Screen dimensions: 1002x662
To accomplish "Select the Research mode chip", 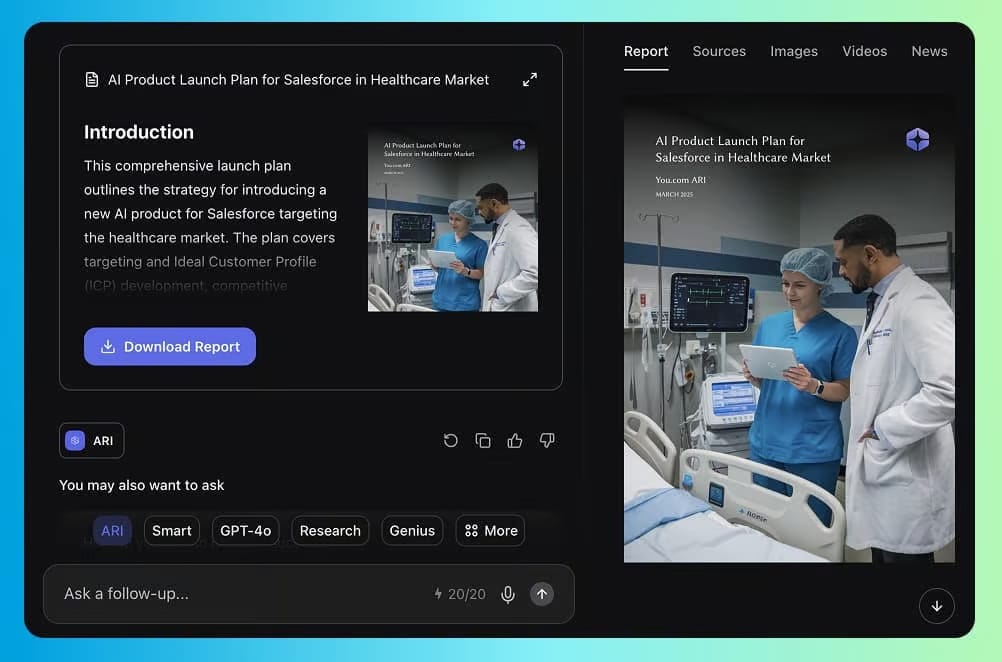I will (330, 530).
